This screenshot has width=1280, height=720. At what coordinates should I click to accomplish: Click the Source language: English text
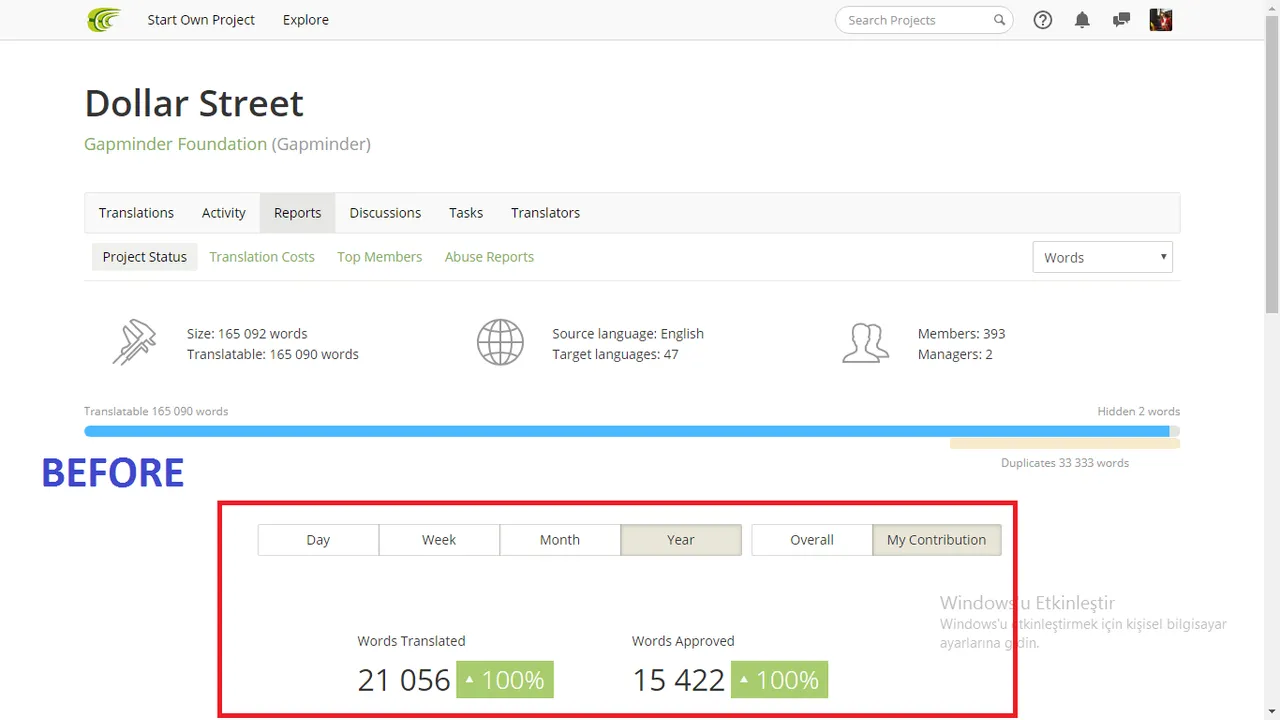628,334
